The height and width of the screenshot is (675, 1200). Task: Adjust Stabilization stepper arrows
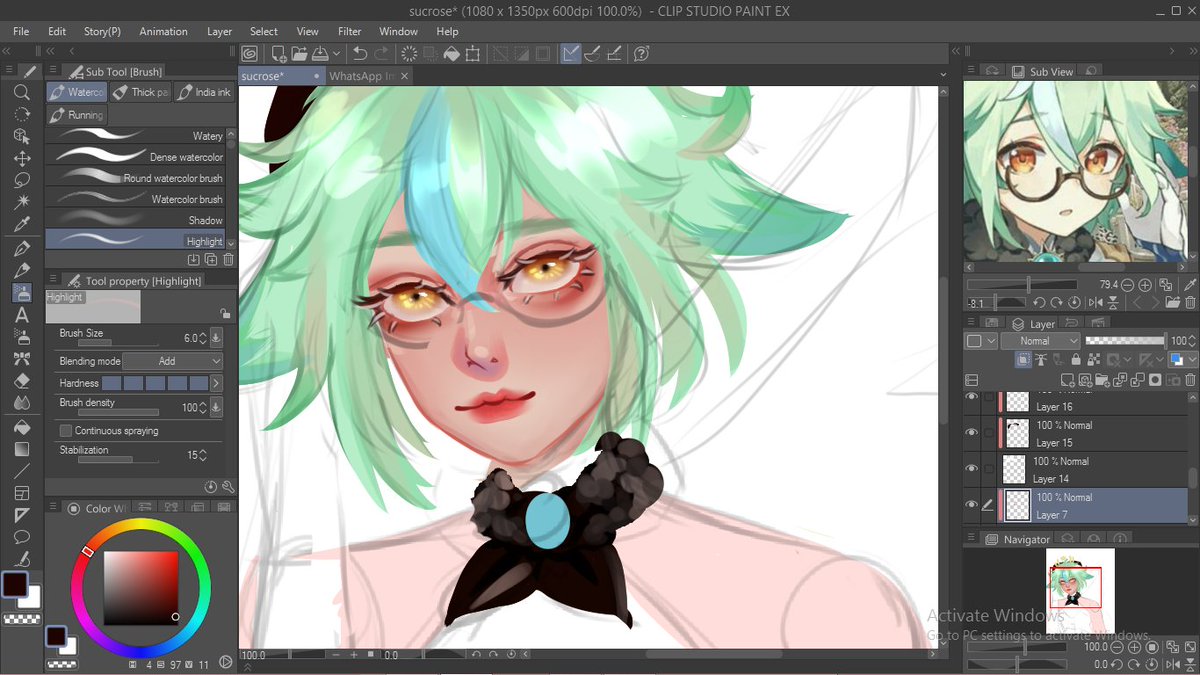(203, 455)
